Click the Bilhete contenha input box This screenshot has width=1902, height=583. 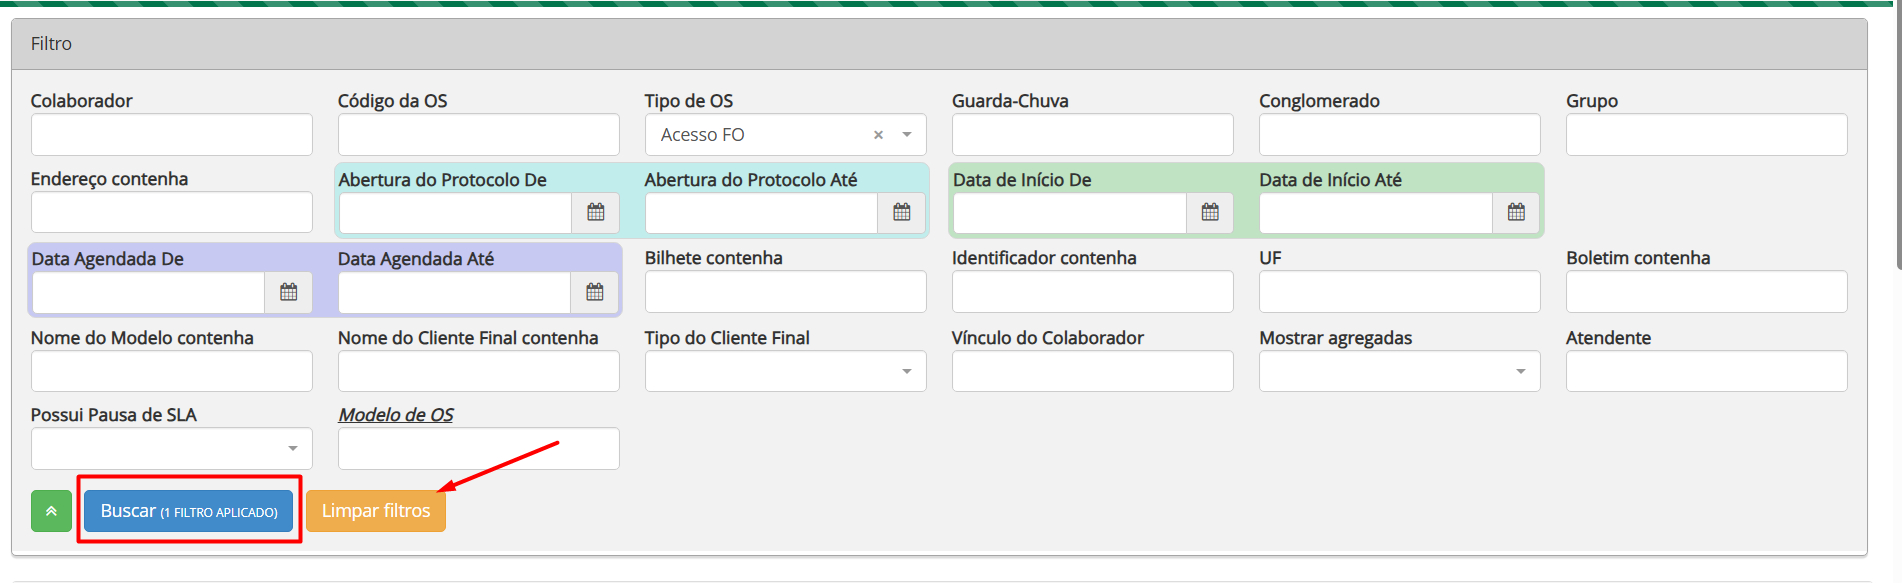click(785, 292)
